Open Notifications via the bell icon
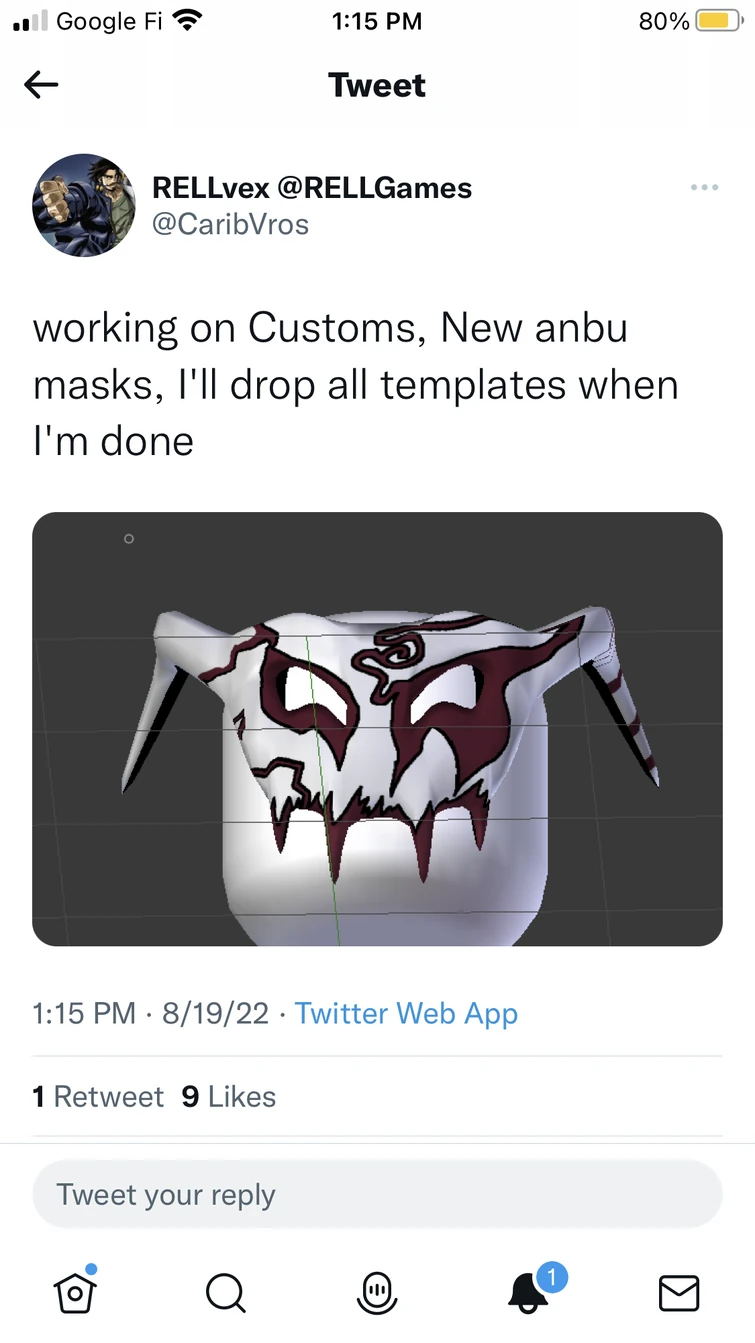 (528, 1291)
